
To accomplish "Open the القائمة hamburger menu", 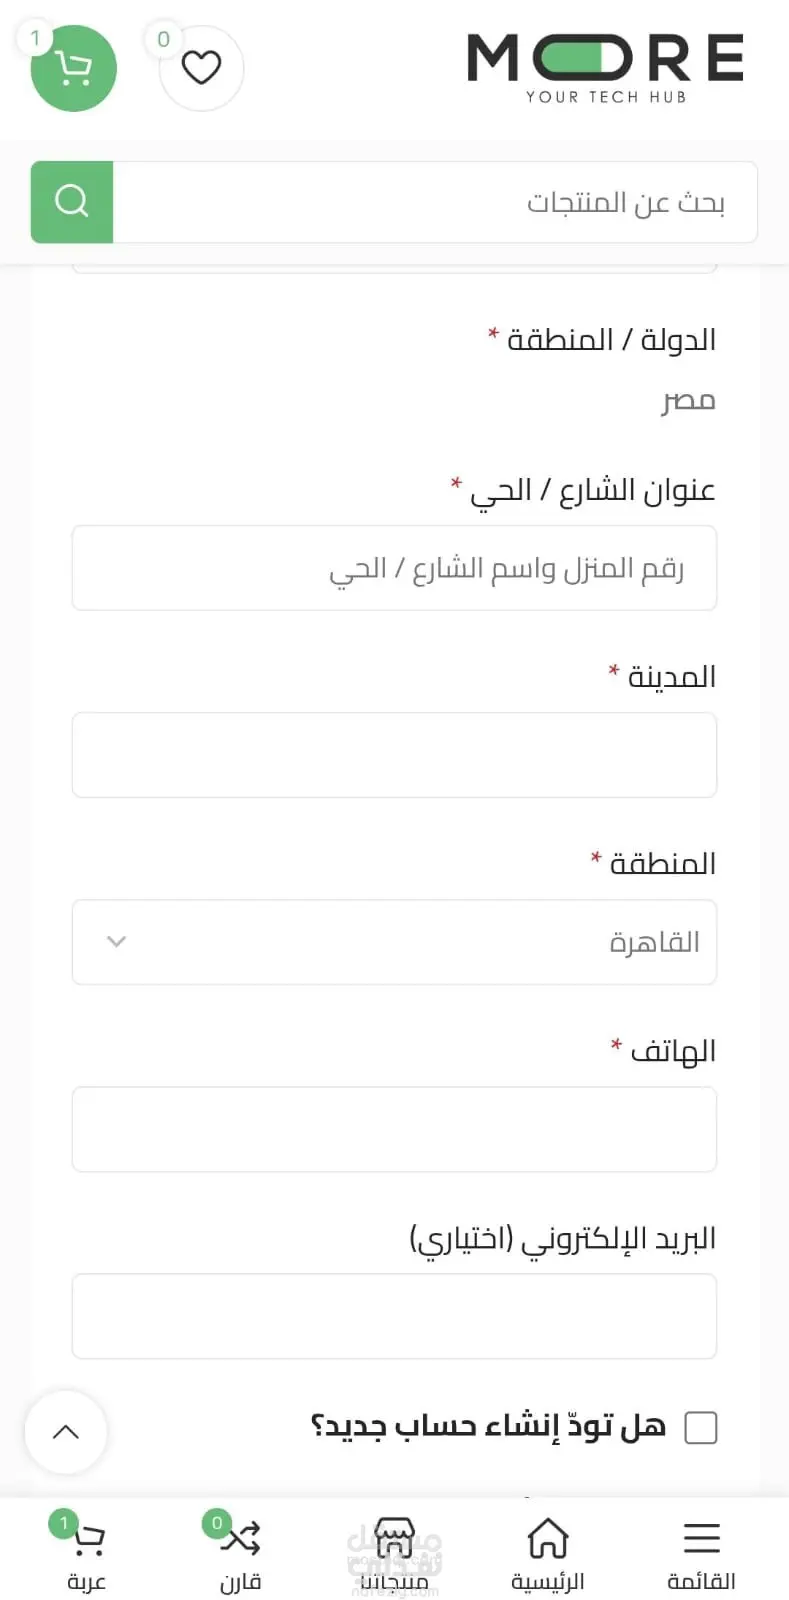I will coord(701,1552).
